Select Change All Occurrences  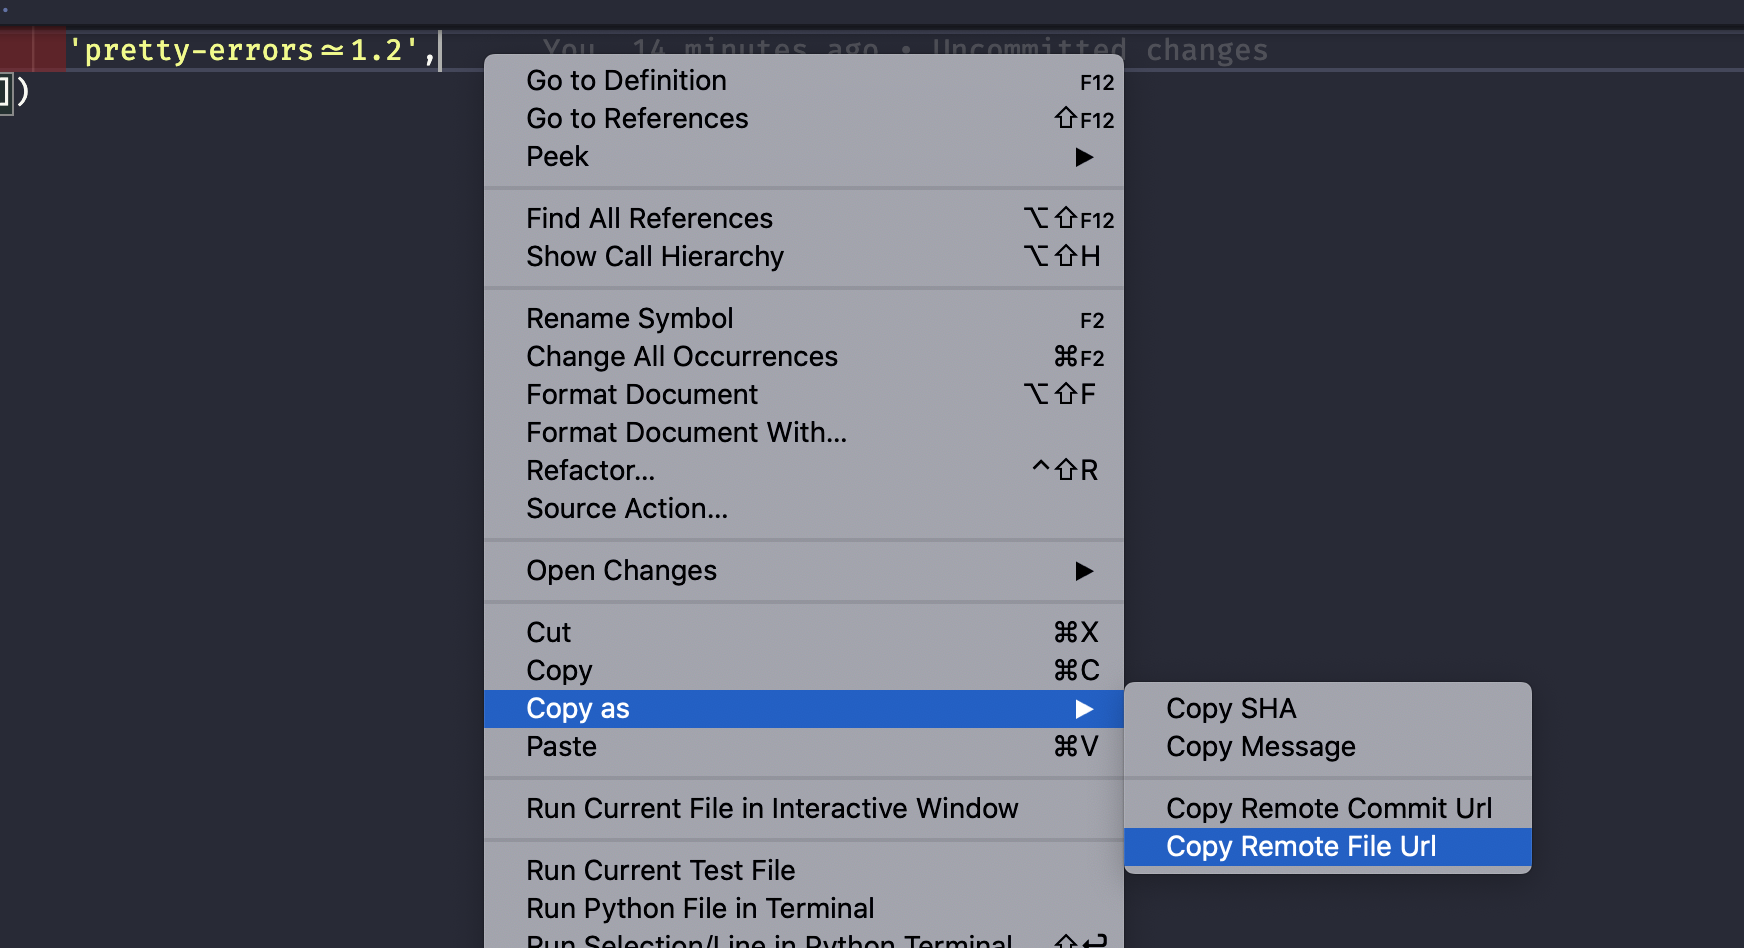click(x=682, y=356)
